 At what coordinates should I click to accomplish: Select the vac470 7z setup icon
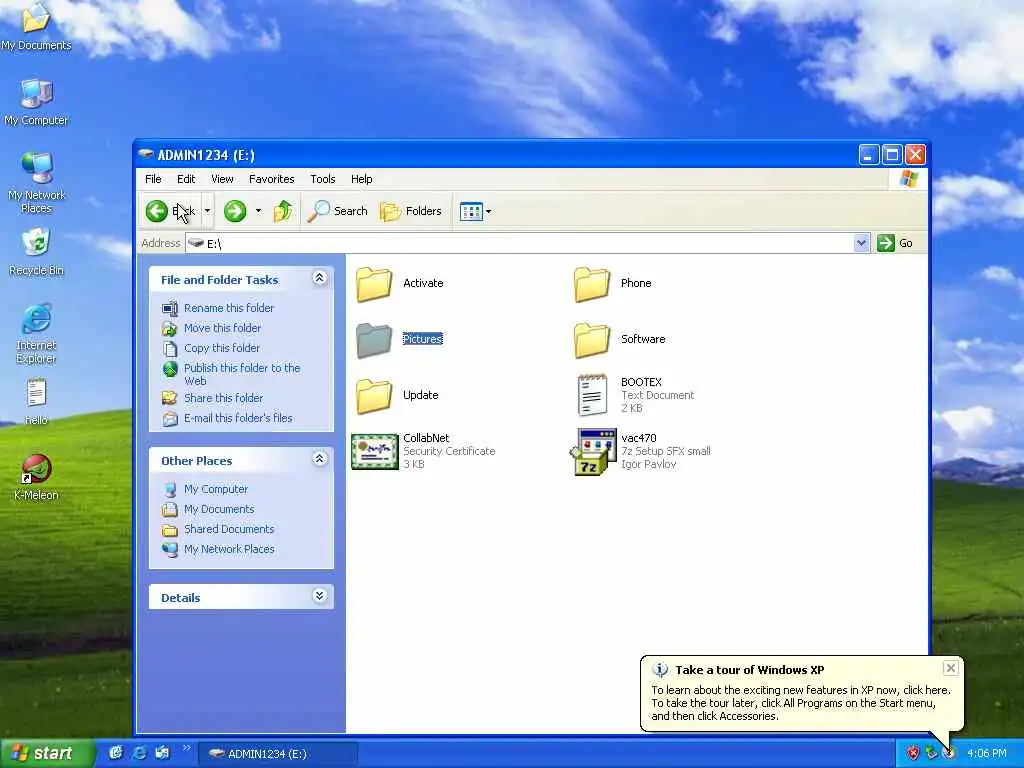point(593,451)
